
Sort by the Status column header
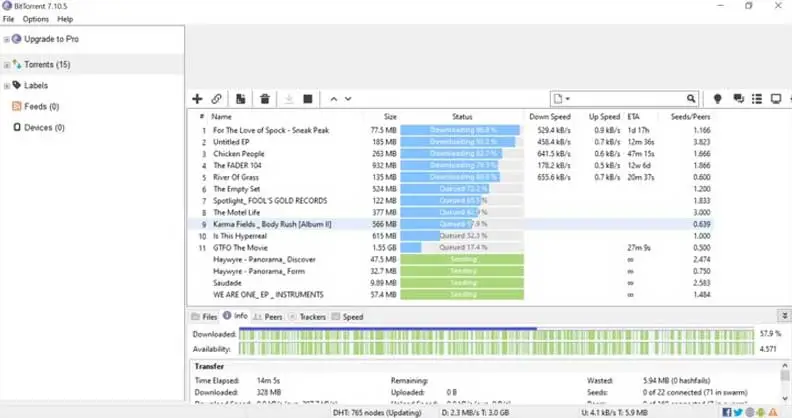(x=462, y=117)
